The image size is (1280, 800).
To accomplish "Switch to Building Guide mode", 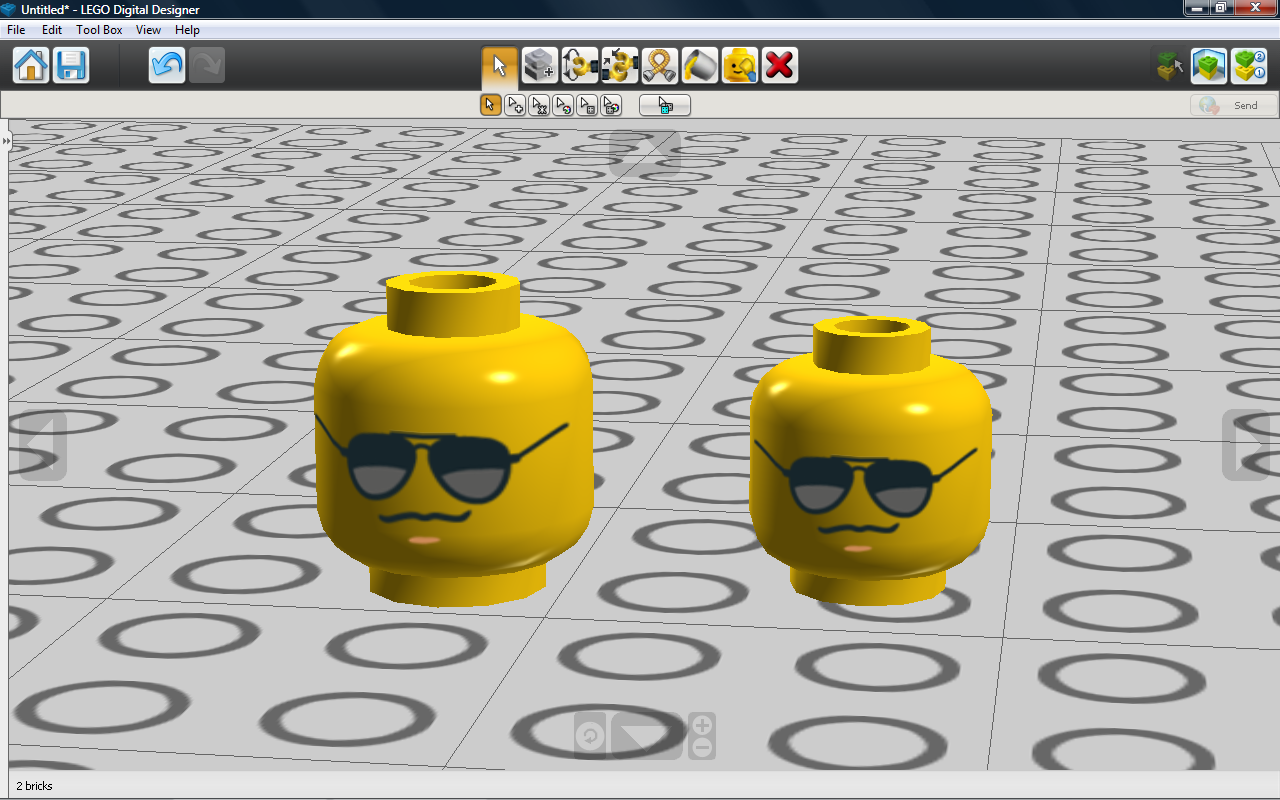I will pos(1249,66).
